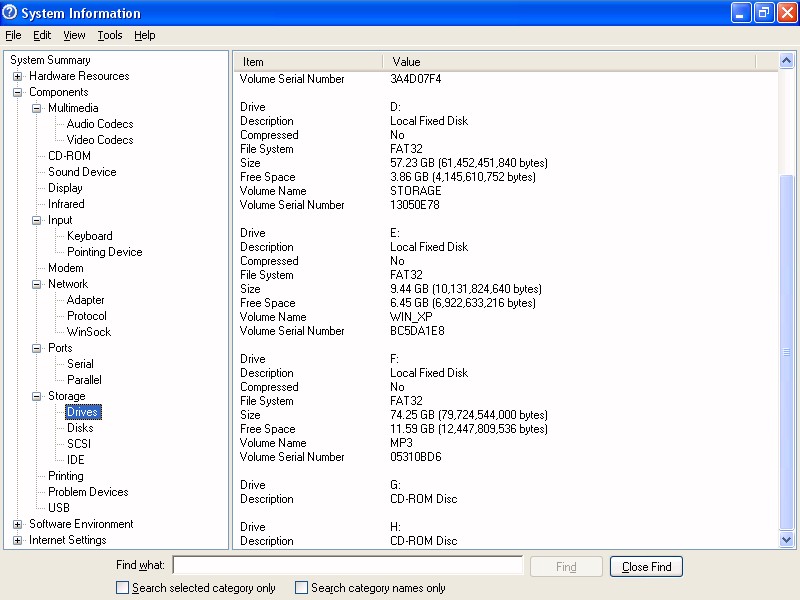Select Audio Codecs in the tree
The width and height of the screenshot is (800, 600).
tap(99, 124)
